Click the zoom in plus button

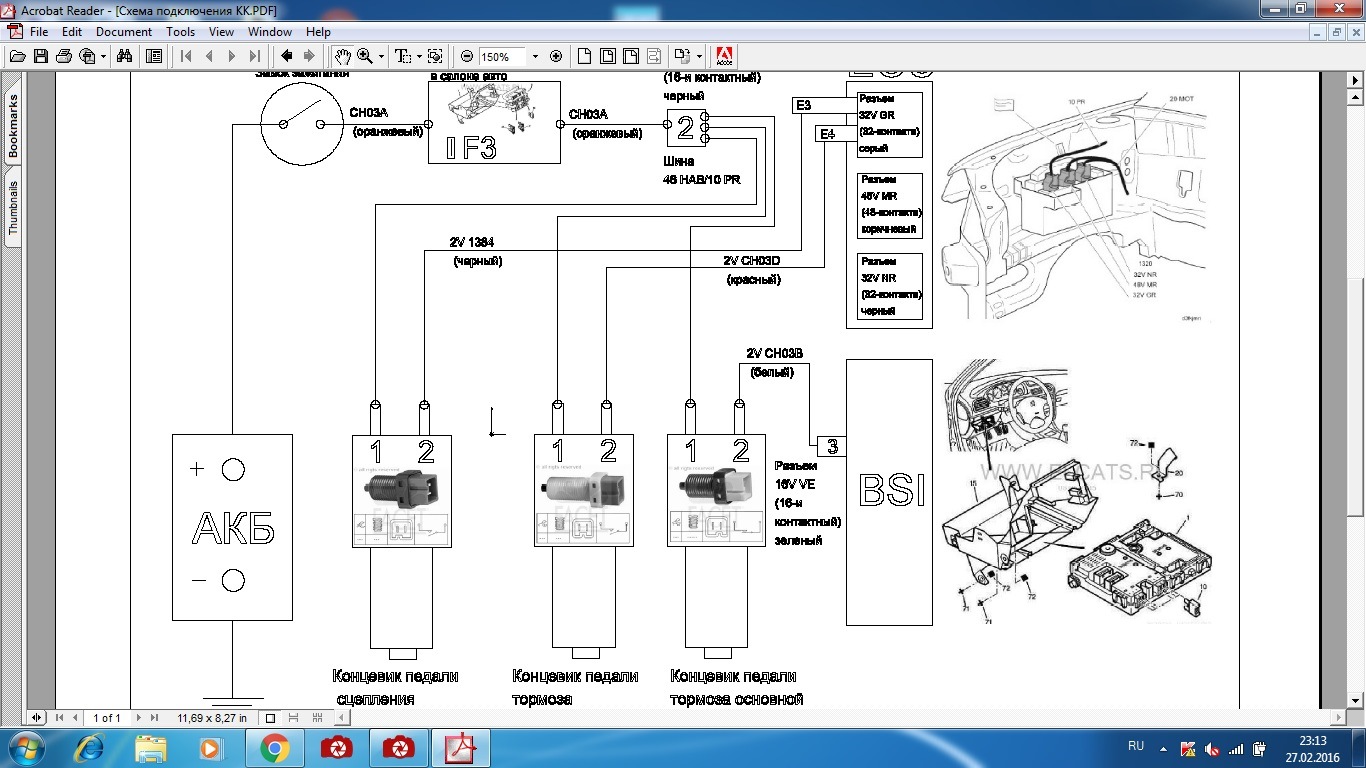pos(556,56)
